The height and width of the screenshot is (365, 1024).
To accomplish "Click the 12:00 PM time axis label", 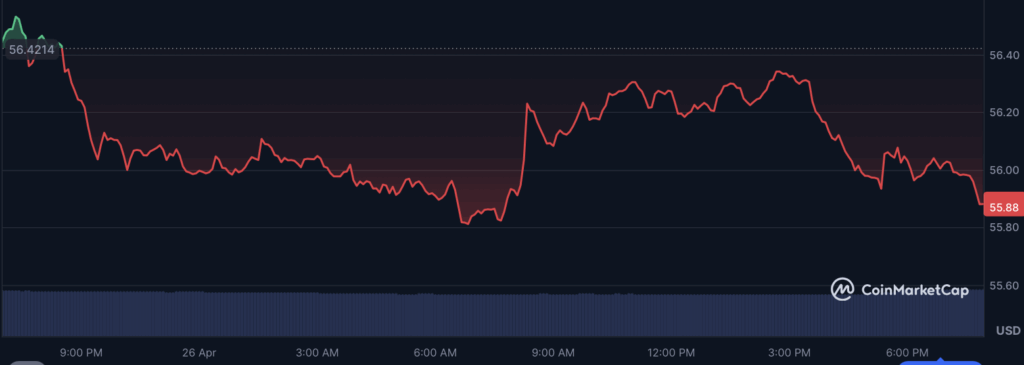I will point(671,352).
